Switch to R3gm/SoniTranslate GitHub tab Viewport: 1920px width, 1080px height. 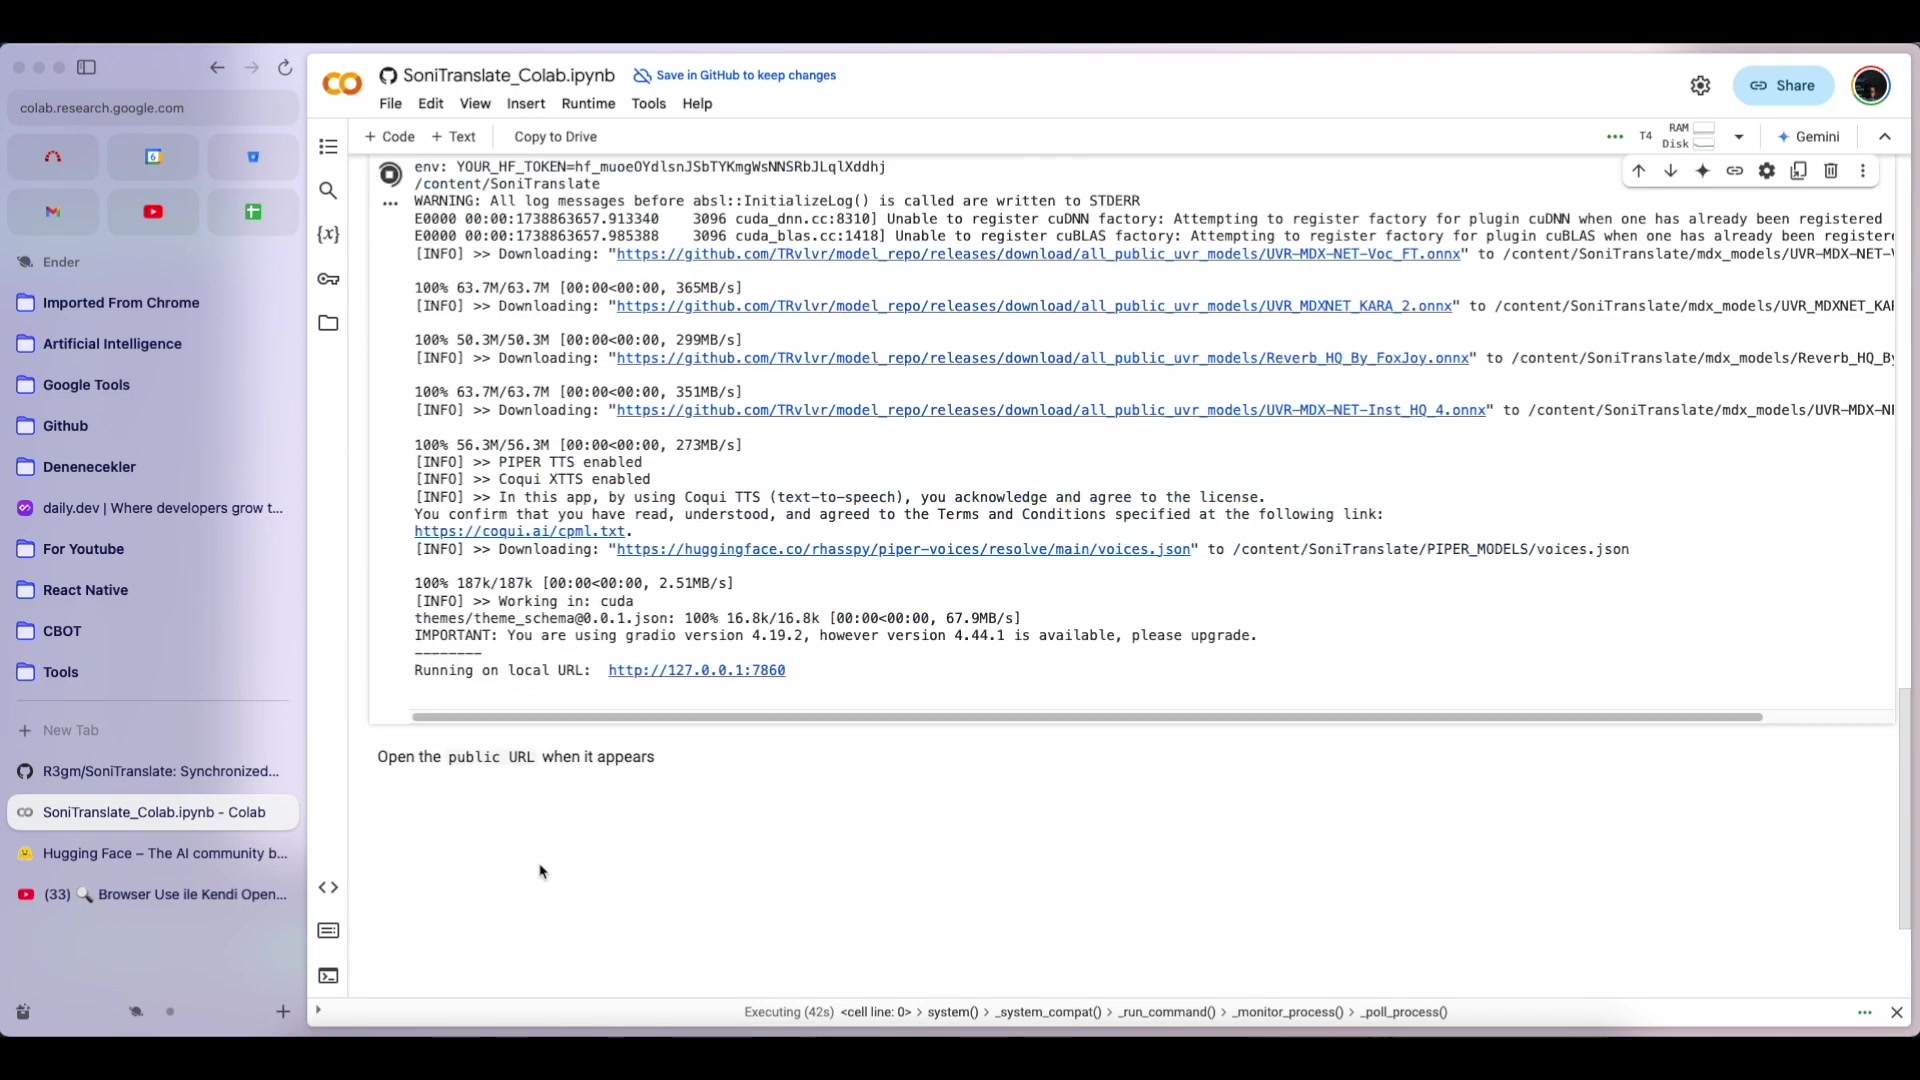(x=153, y=771)
